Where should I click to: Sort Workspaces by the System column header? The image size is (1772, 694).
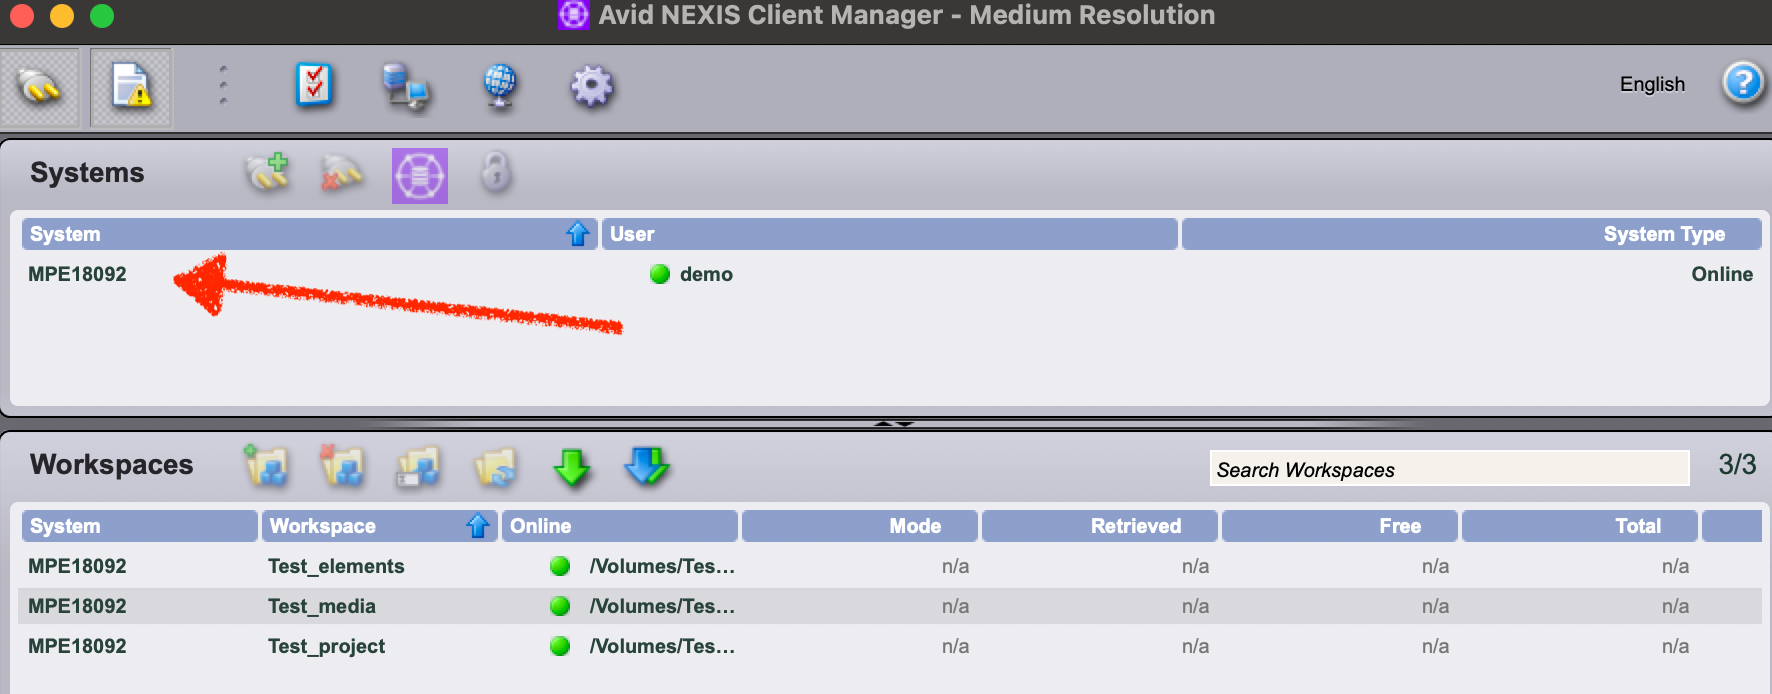139,526
